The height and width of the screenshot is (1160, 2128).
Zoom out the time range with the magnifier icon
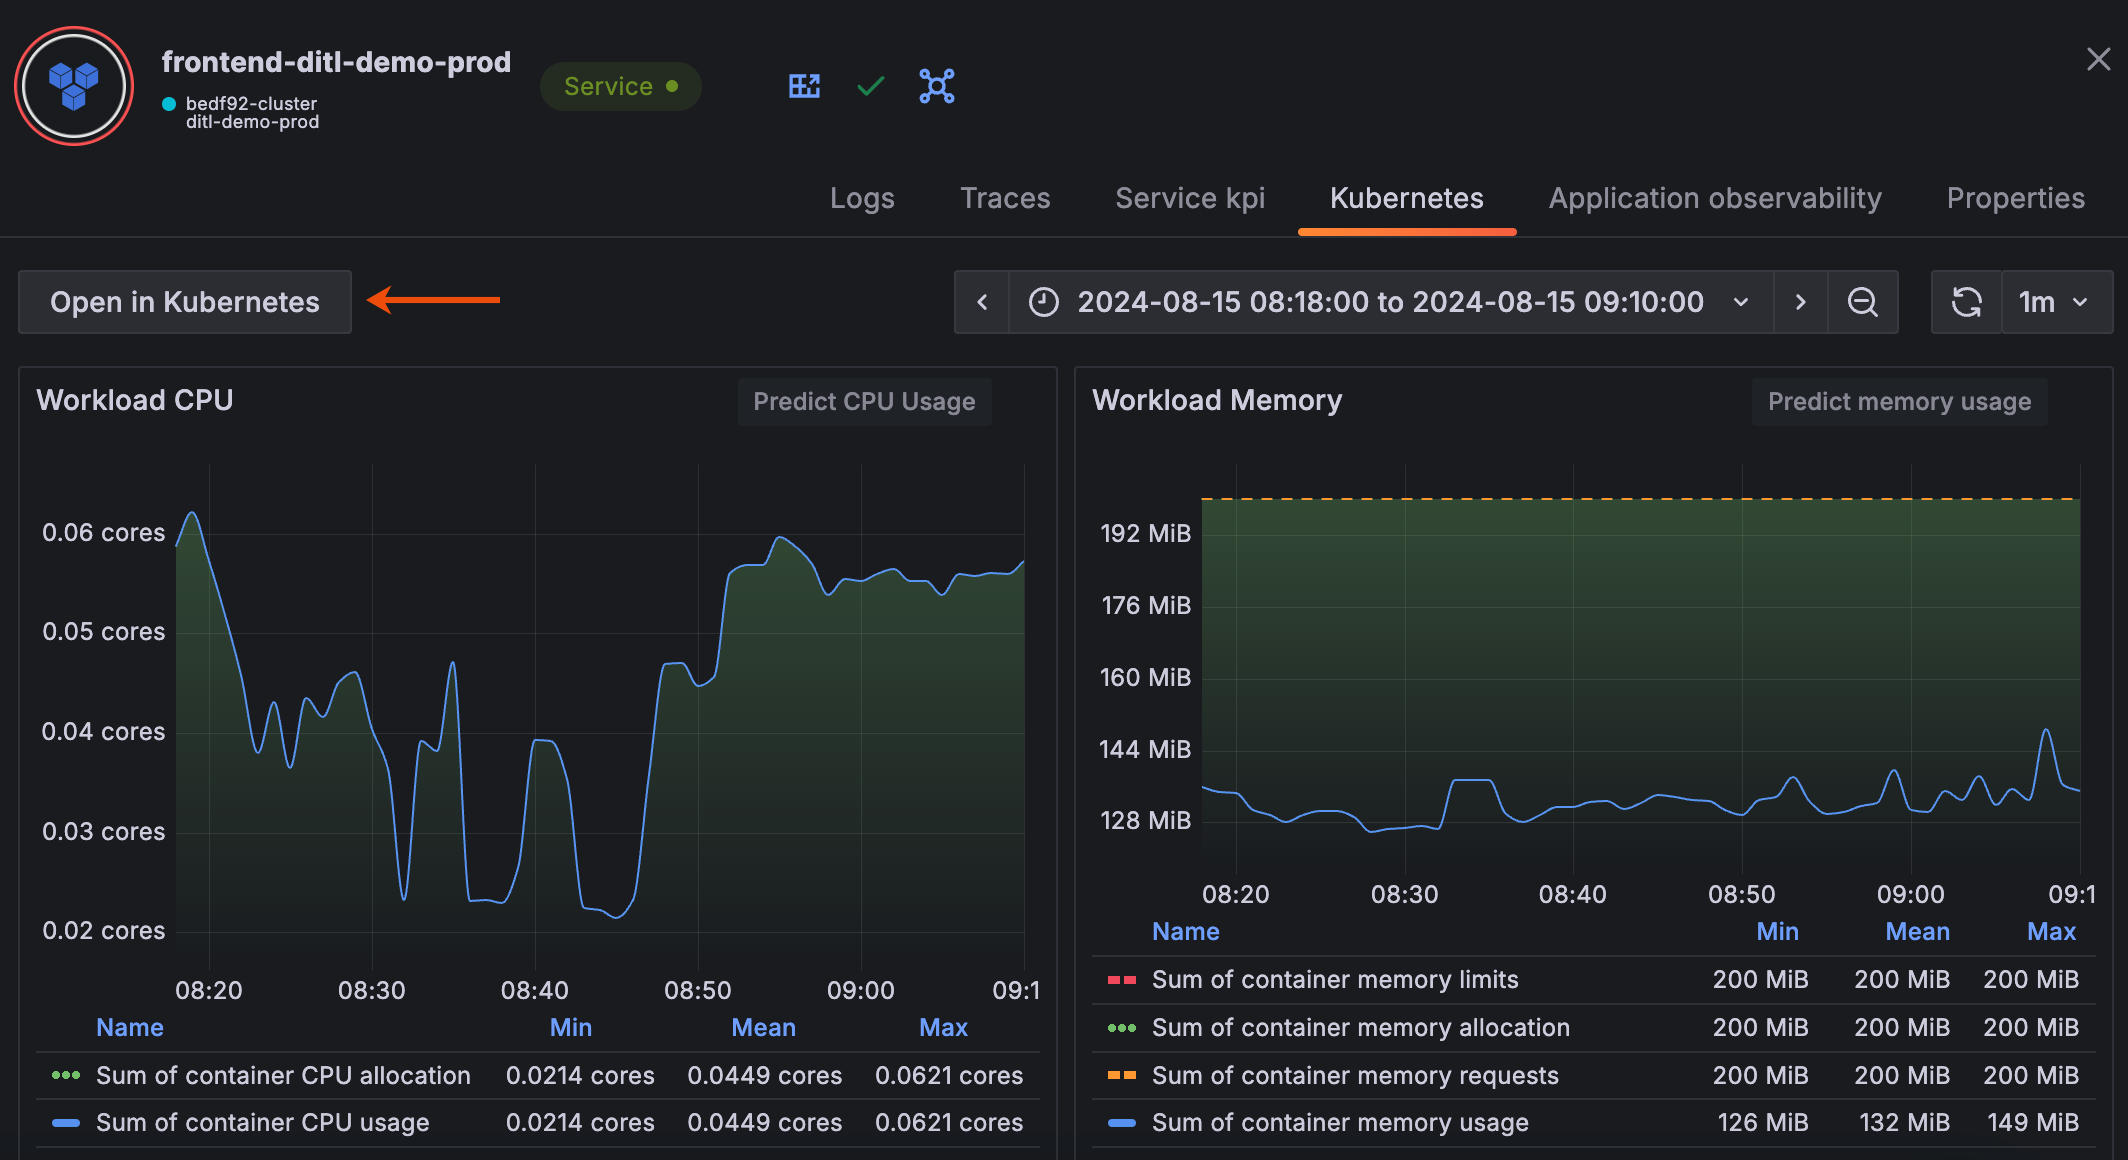click(1862, 301)
